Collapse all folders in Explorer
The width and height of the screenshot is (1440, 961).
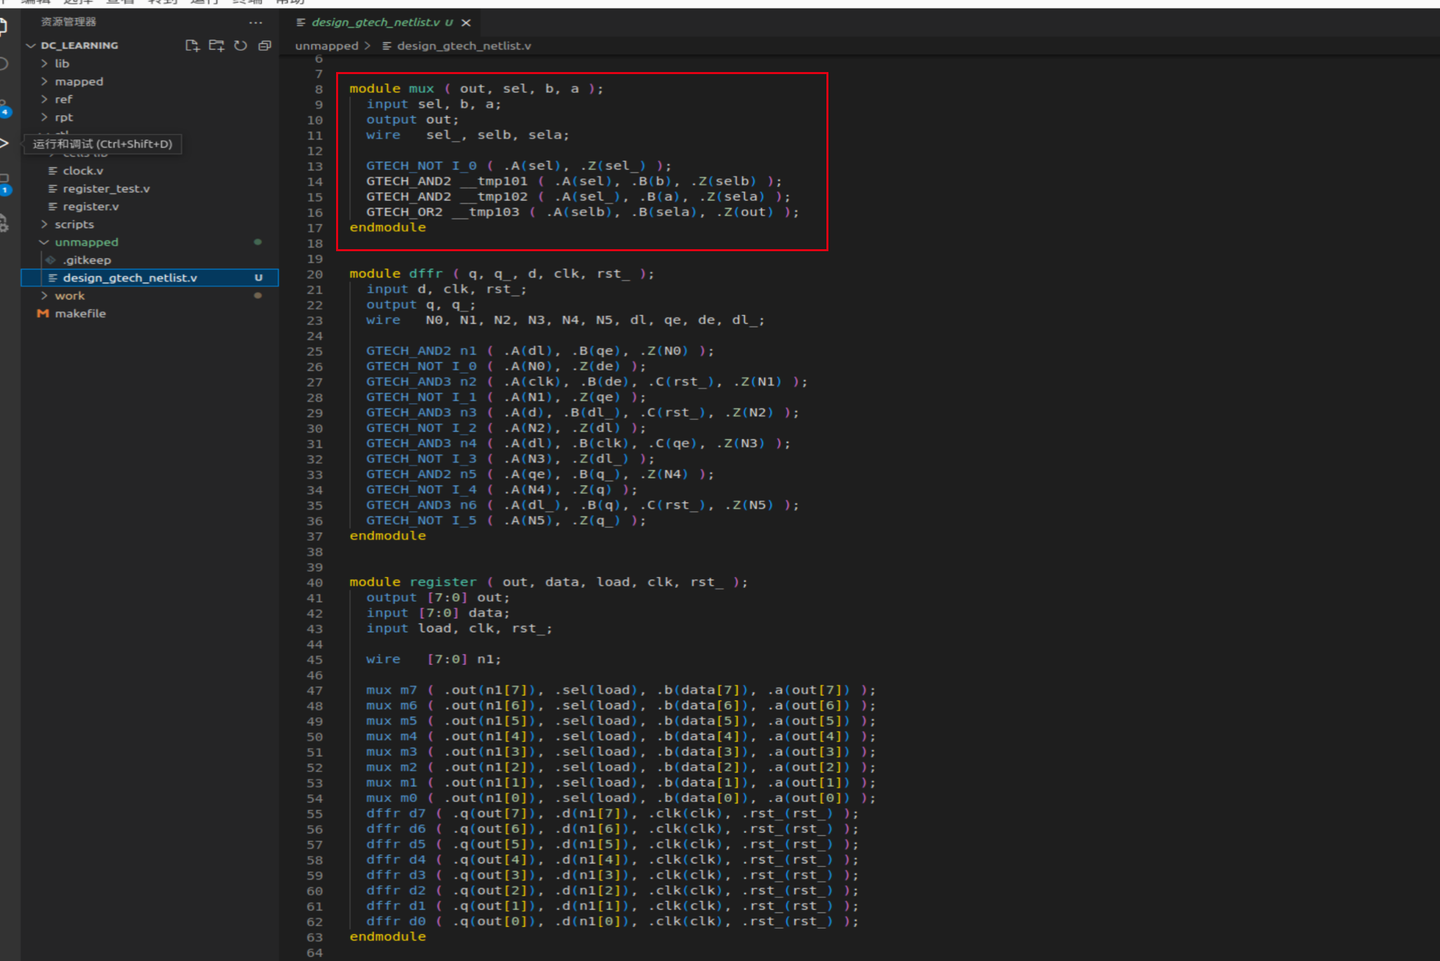coord(264,44)
